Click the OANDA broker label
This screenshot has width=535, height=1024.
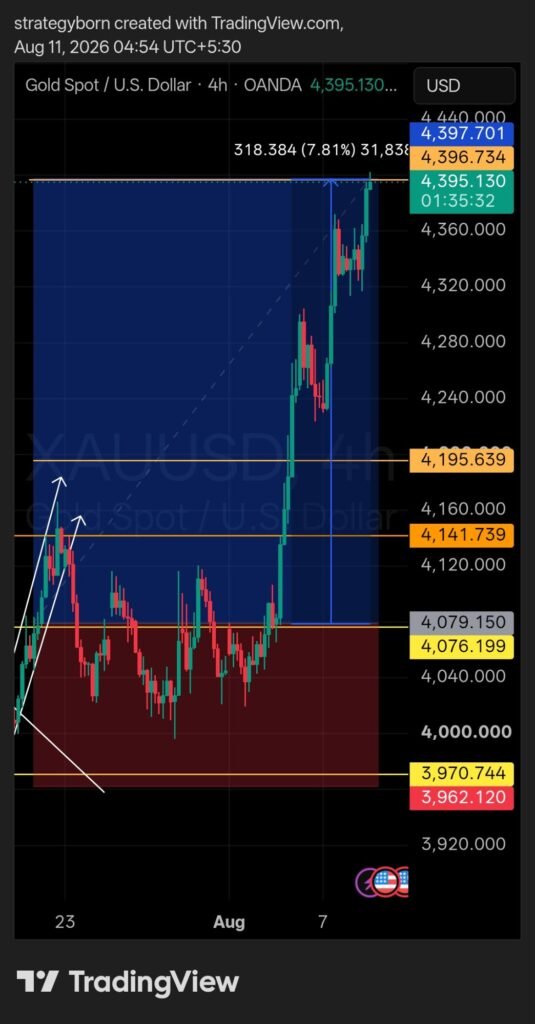click(x=272, y=86)
